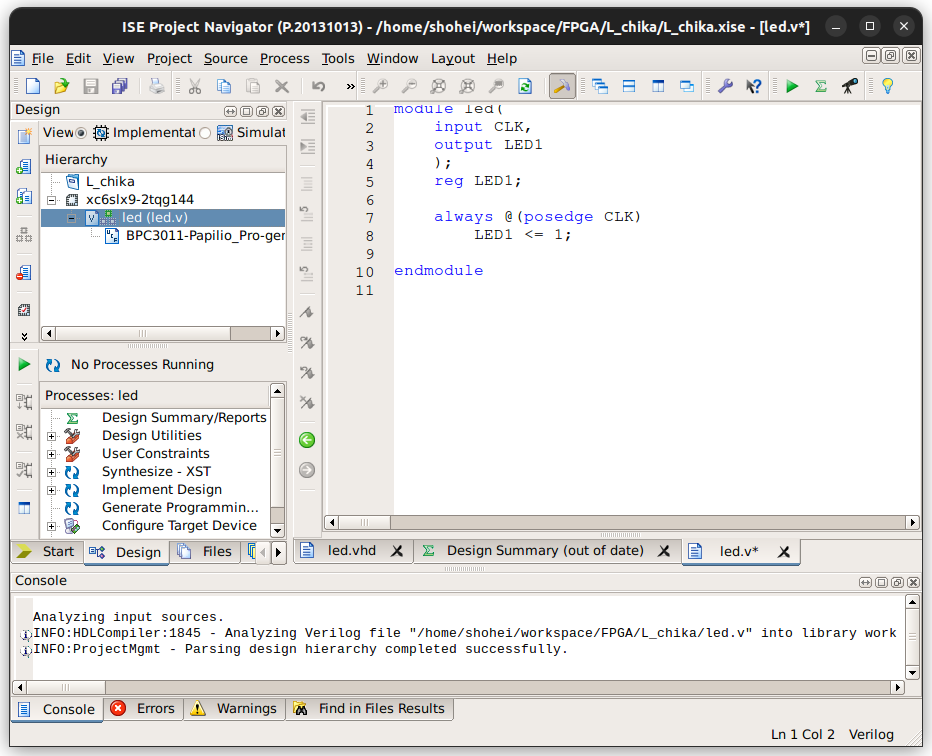This screenshot has height=756, width=932.
Task: Open the Project menu
Action: coord(169,58)
